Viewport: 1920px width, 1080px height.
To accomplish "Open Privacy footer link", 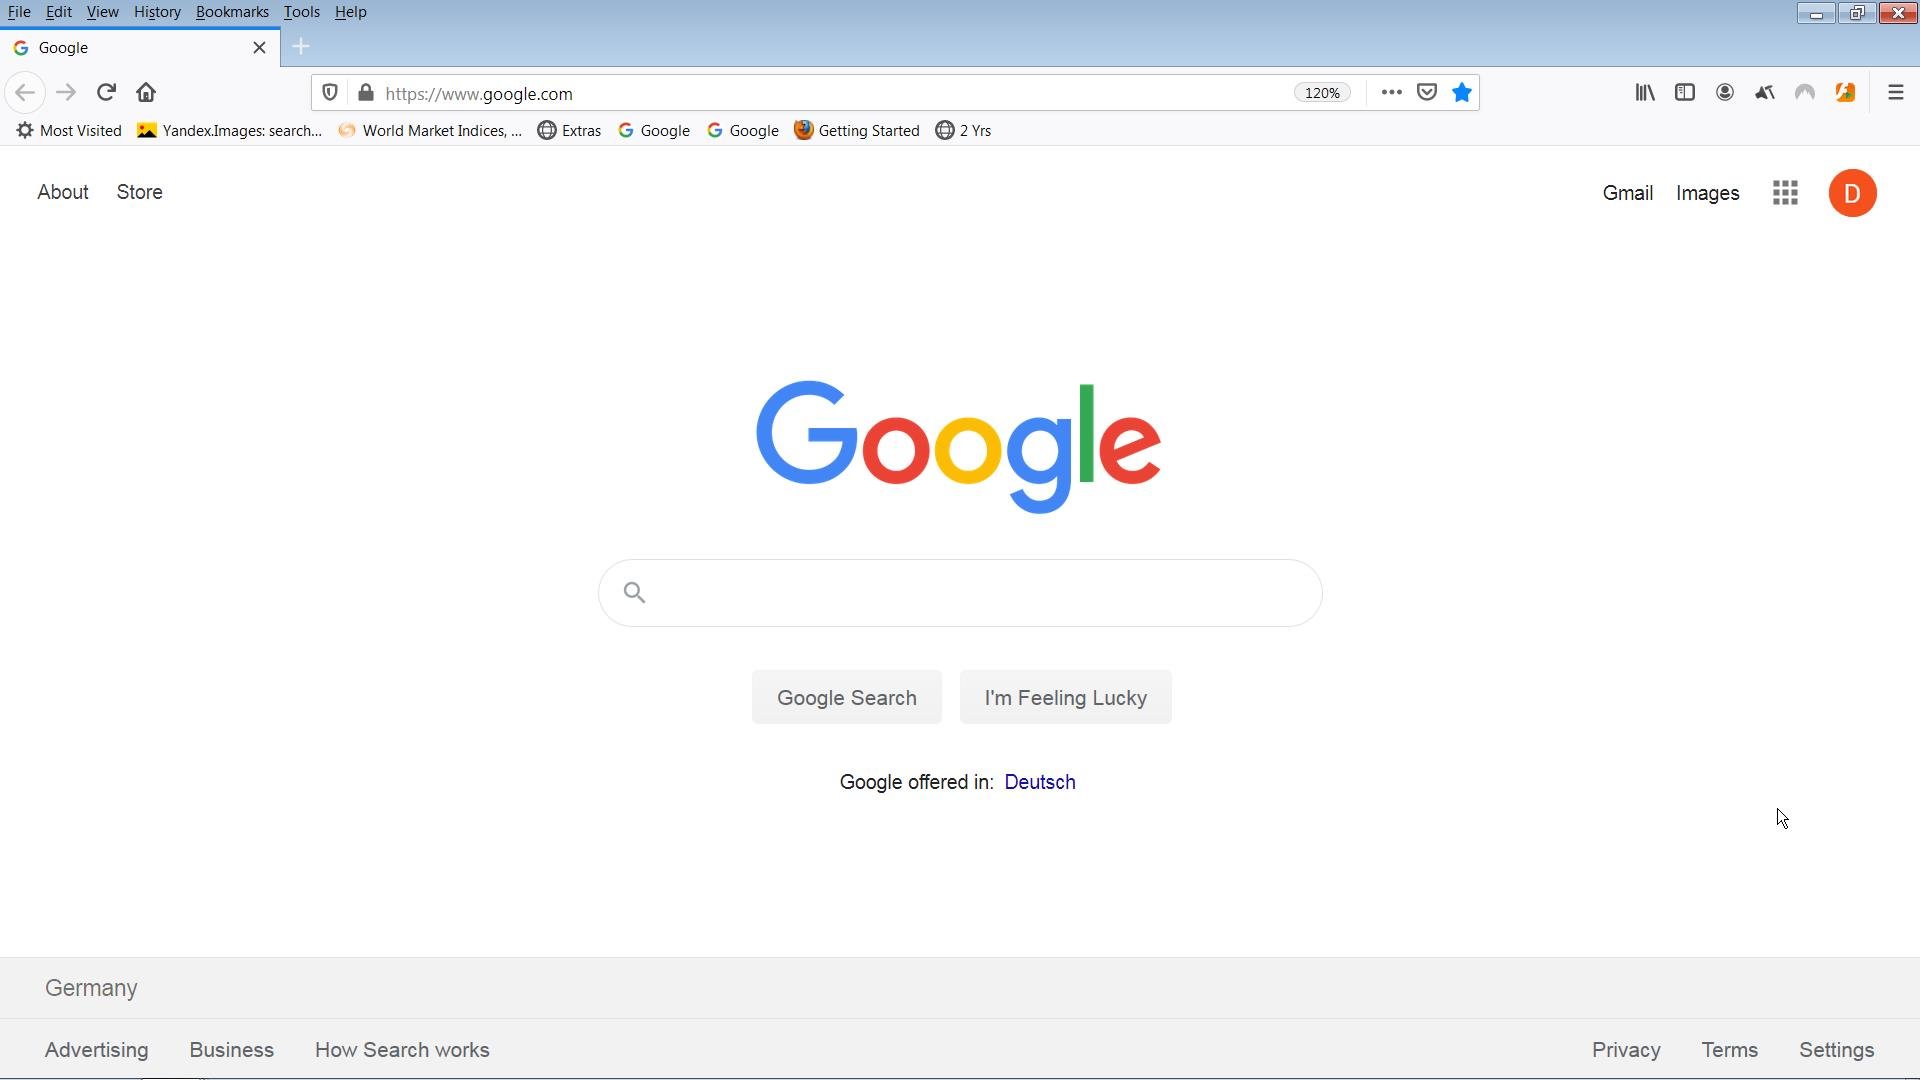I will [1626, 1050].
